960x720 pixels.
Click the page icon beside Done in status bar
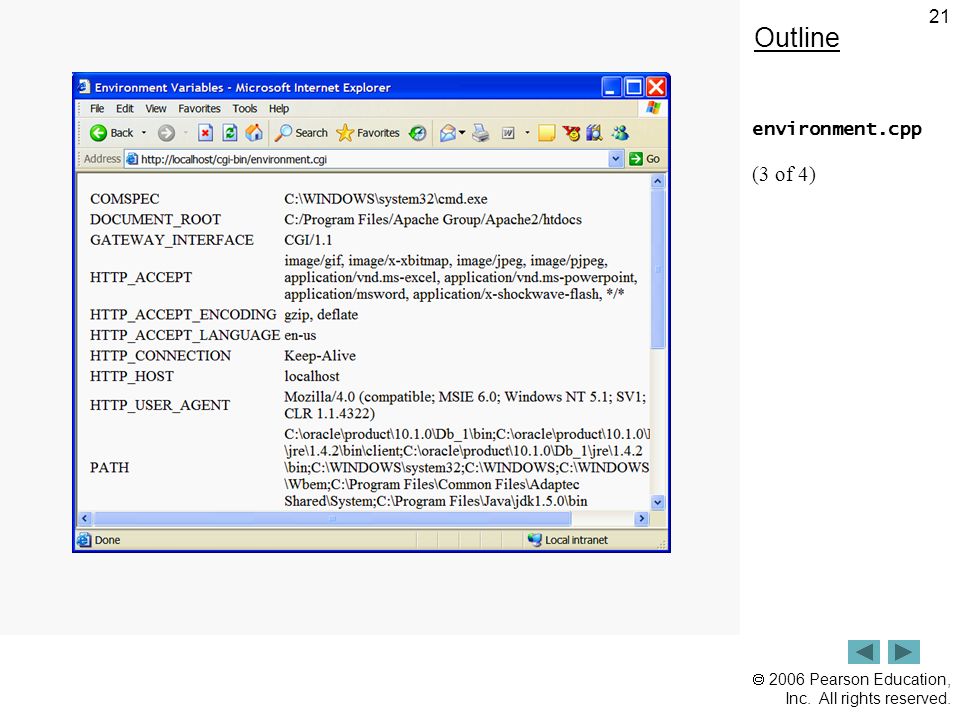(84, 540)
